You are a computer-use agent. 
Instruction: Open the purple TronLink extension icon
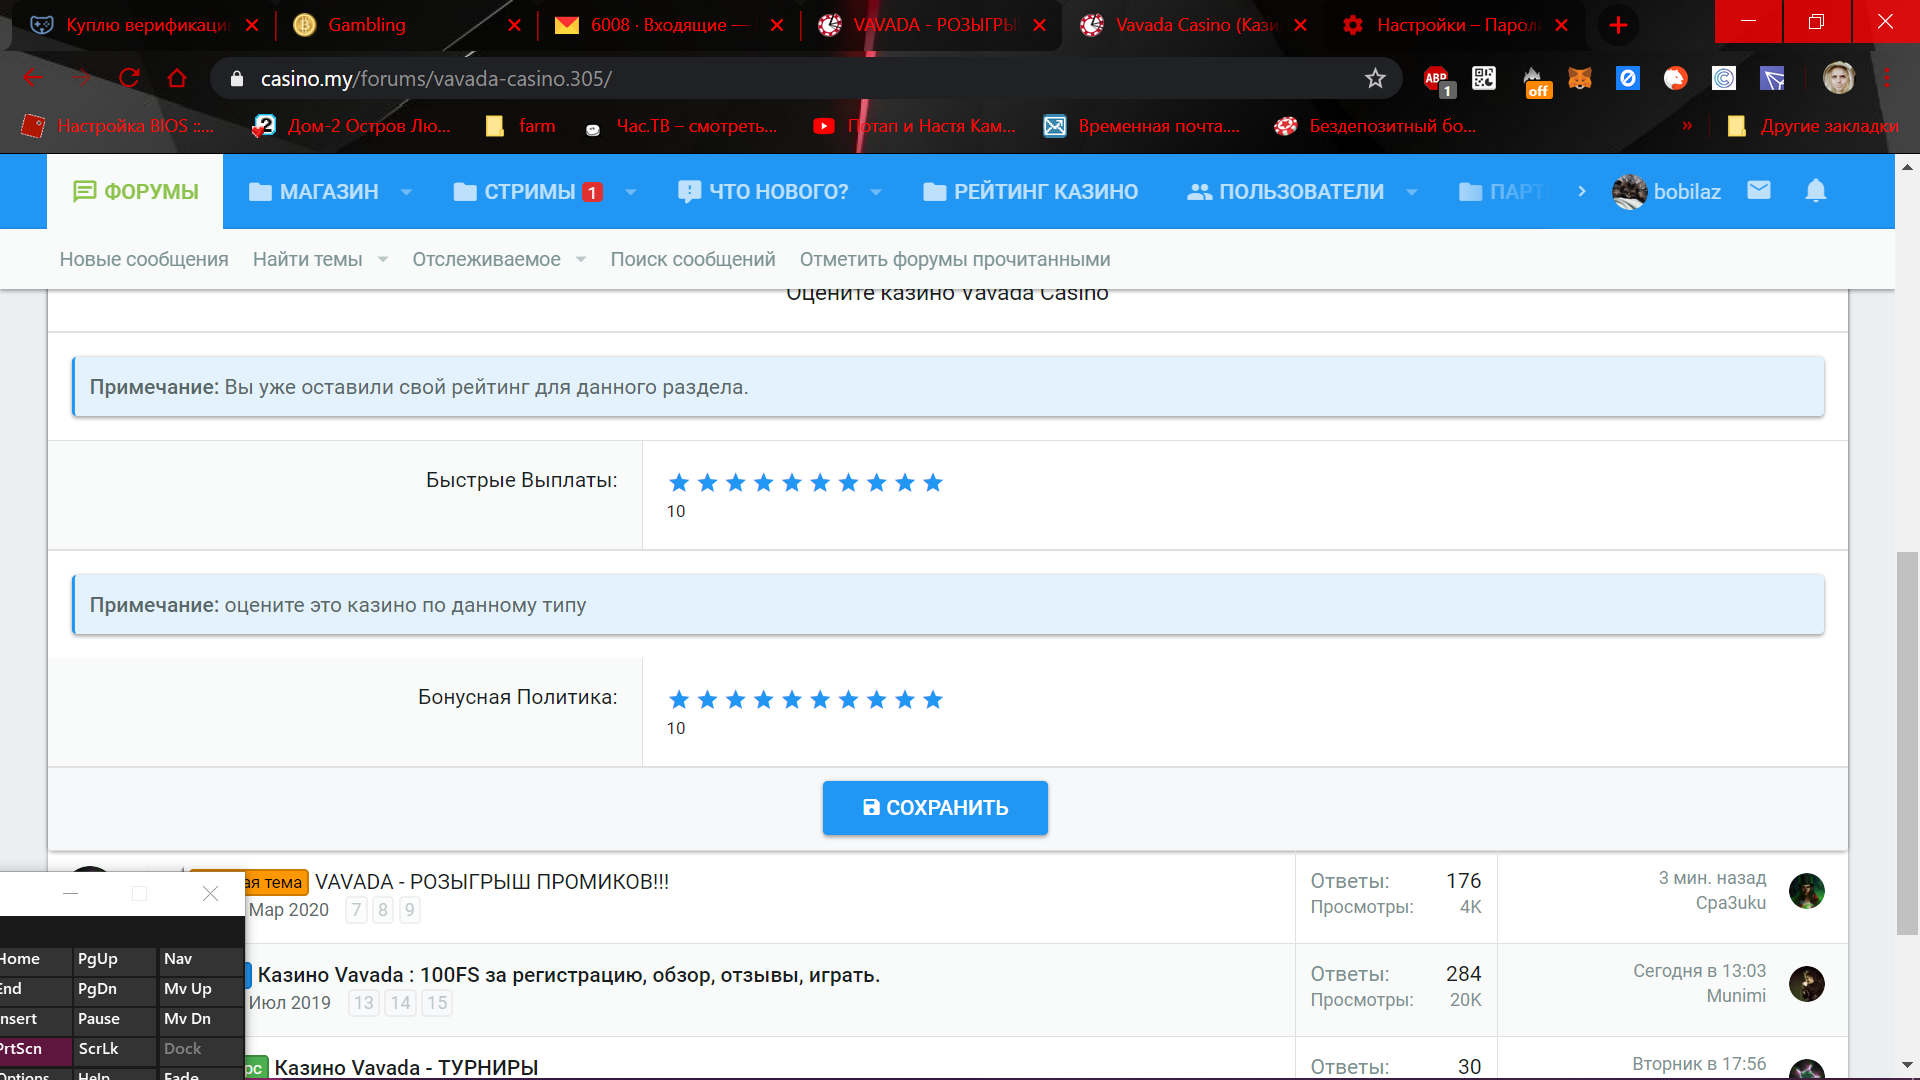pos(1772,78)
